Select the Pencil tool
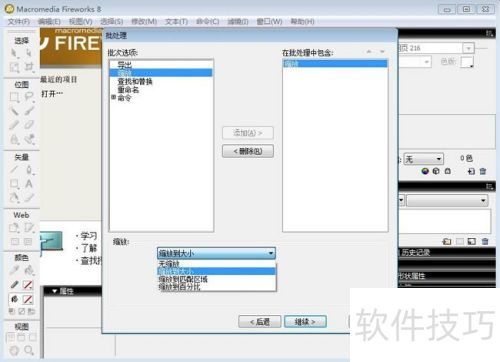 [14, 125]
